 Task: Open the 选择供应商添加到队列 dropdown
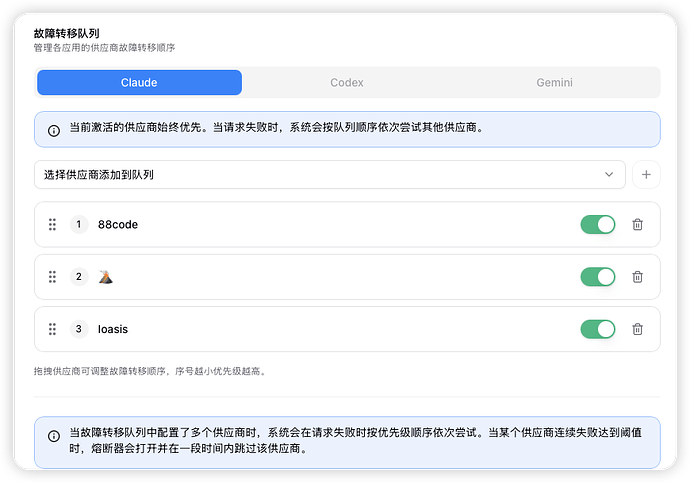tap(330, 175)
